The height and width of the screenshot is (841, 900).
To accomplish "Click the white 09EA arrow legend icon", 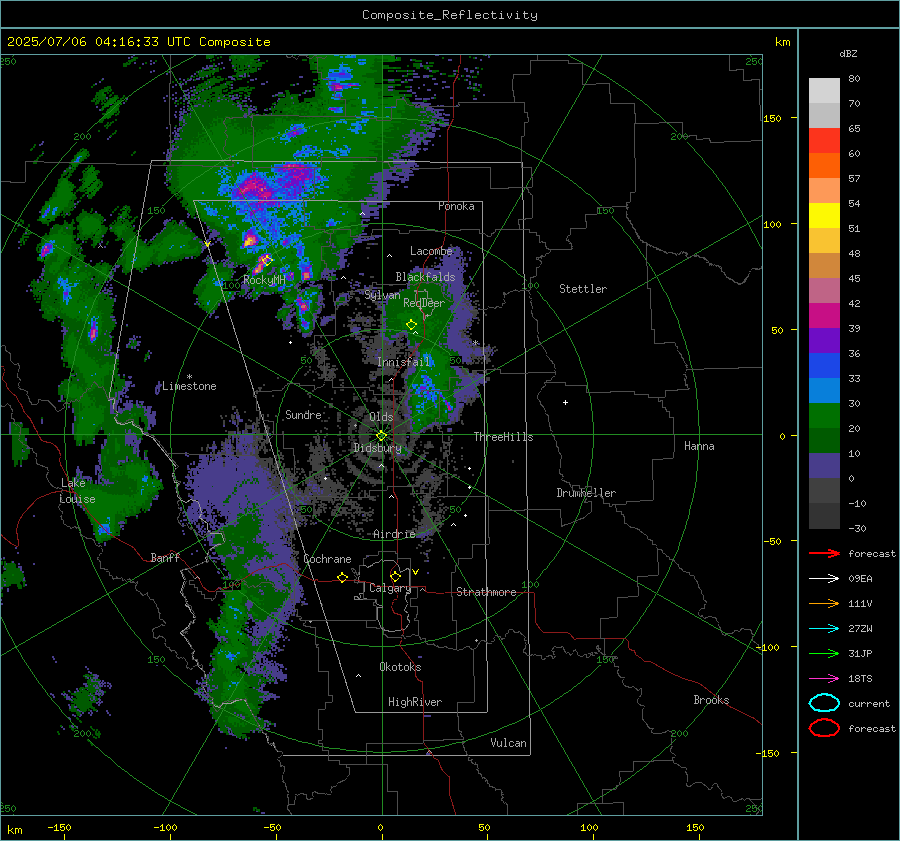I will [824, 578].
